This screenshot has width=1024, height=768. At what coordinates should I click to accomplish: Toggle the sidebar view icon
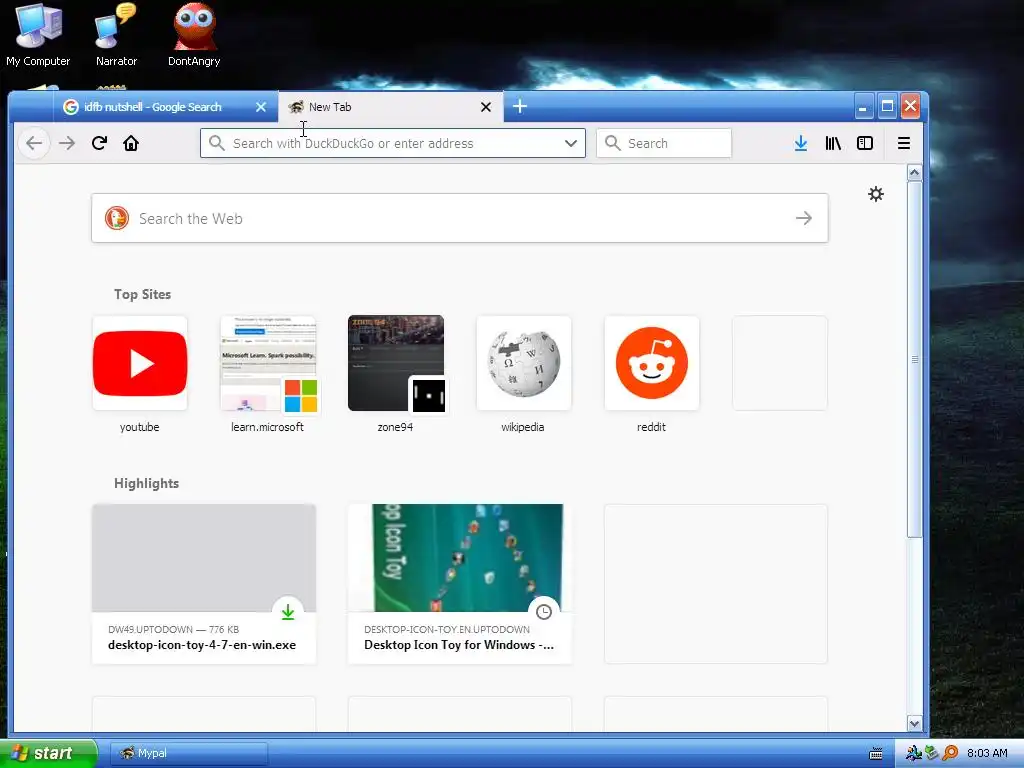click(x=865, y=143)
